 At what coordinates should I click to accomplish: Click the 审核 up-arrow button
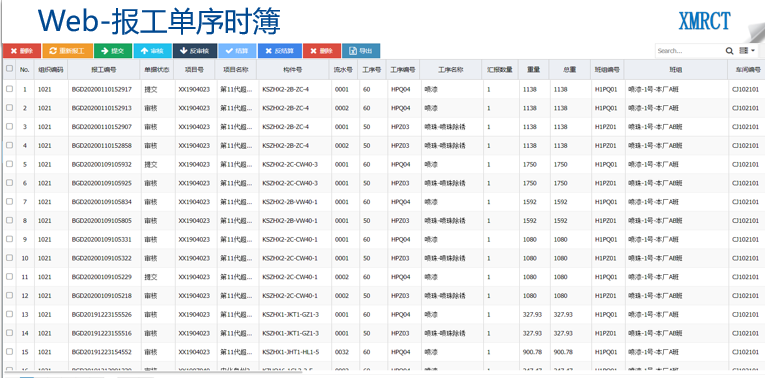coord(153,51)
